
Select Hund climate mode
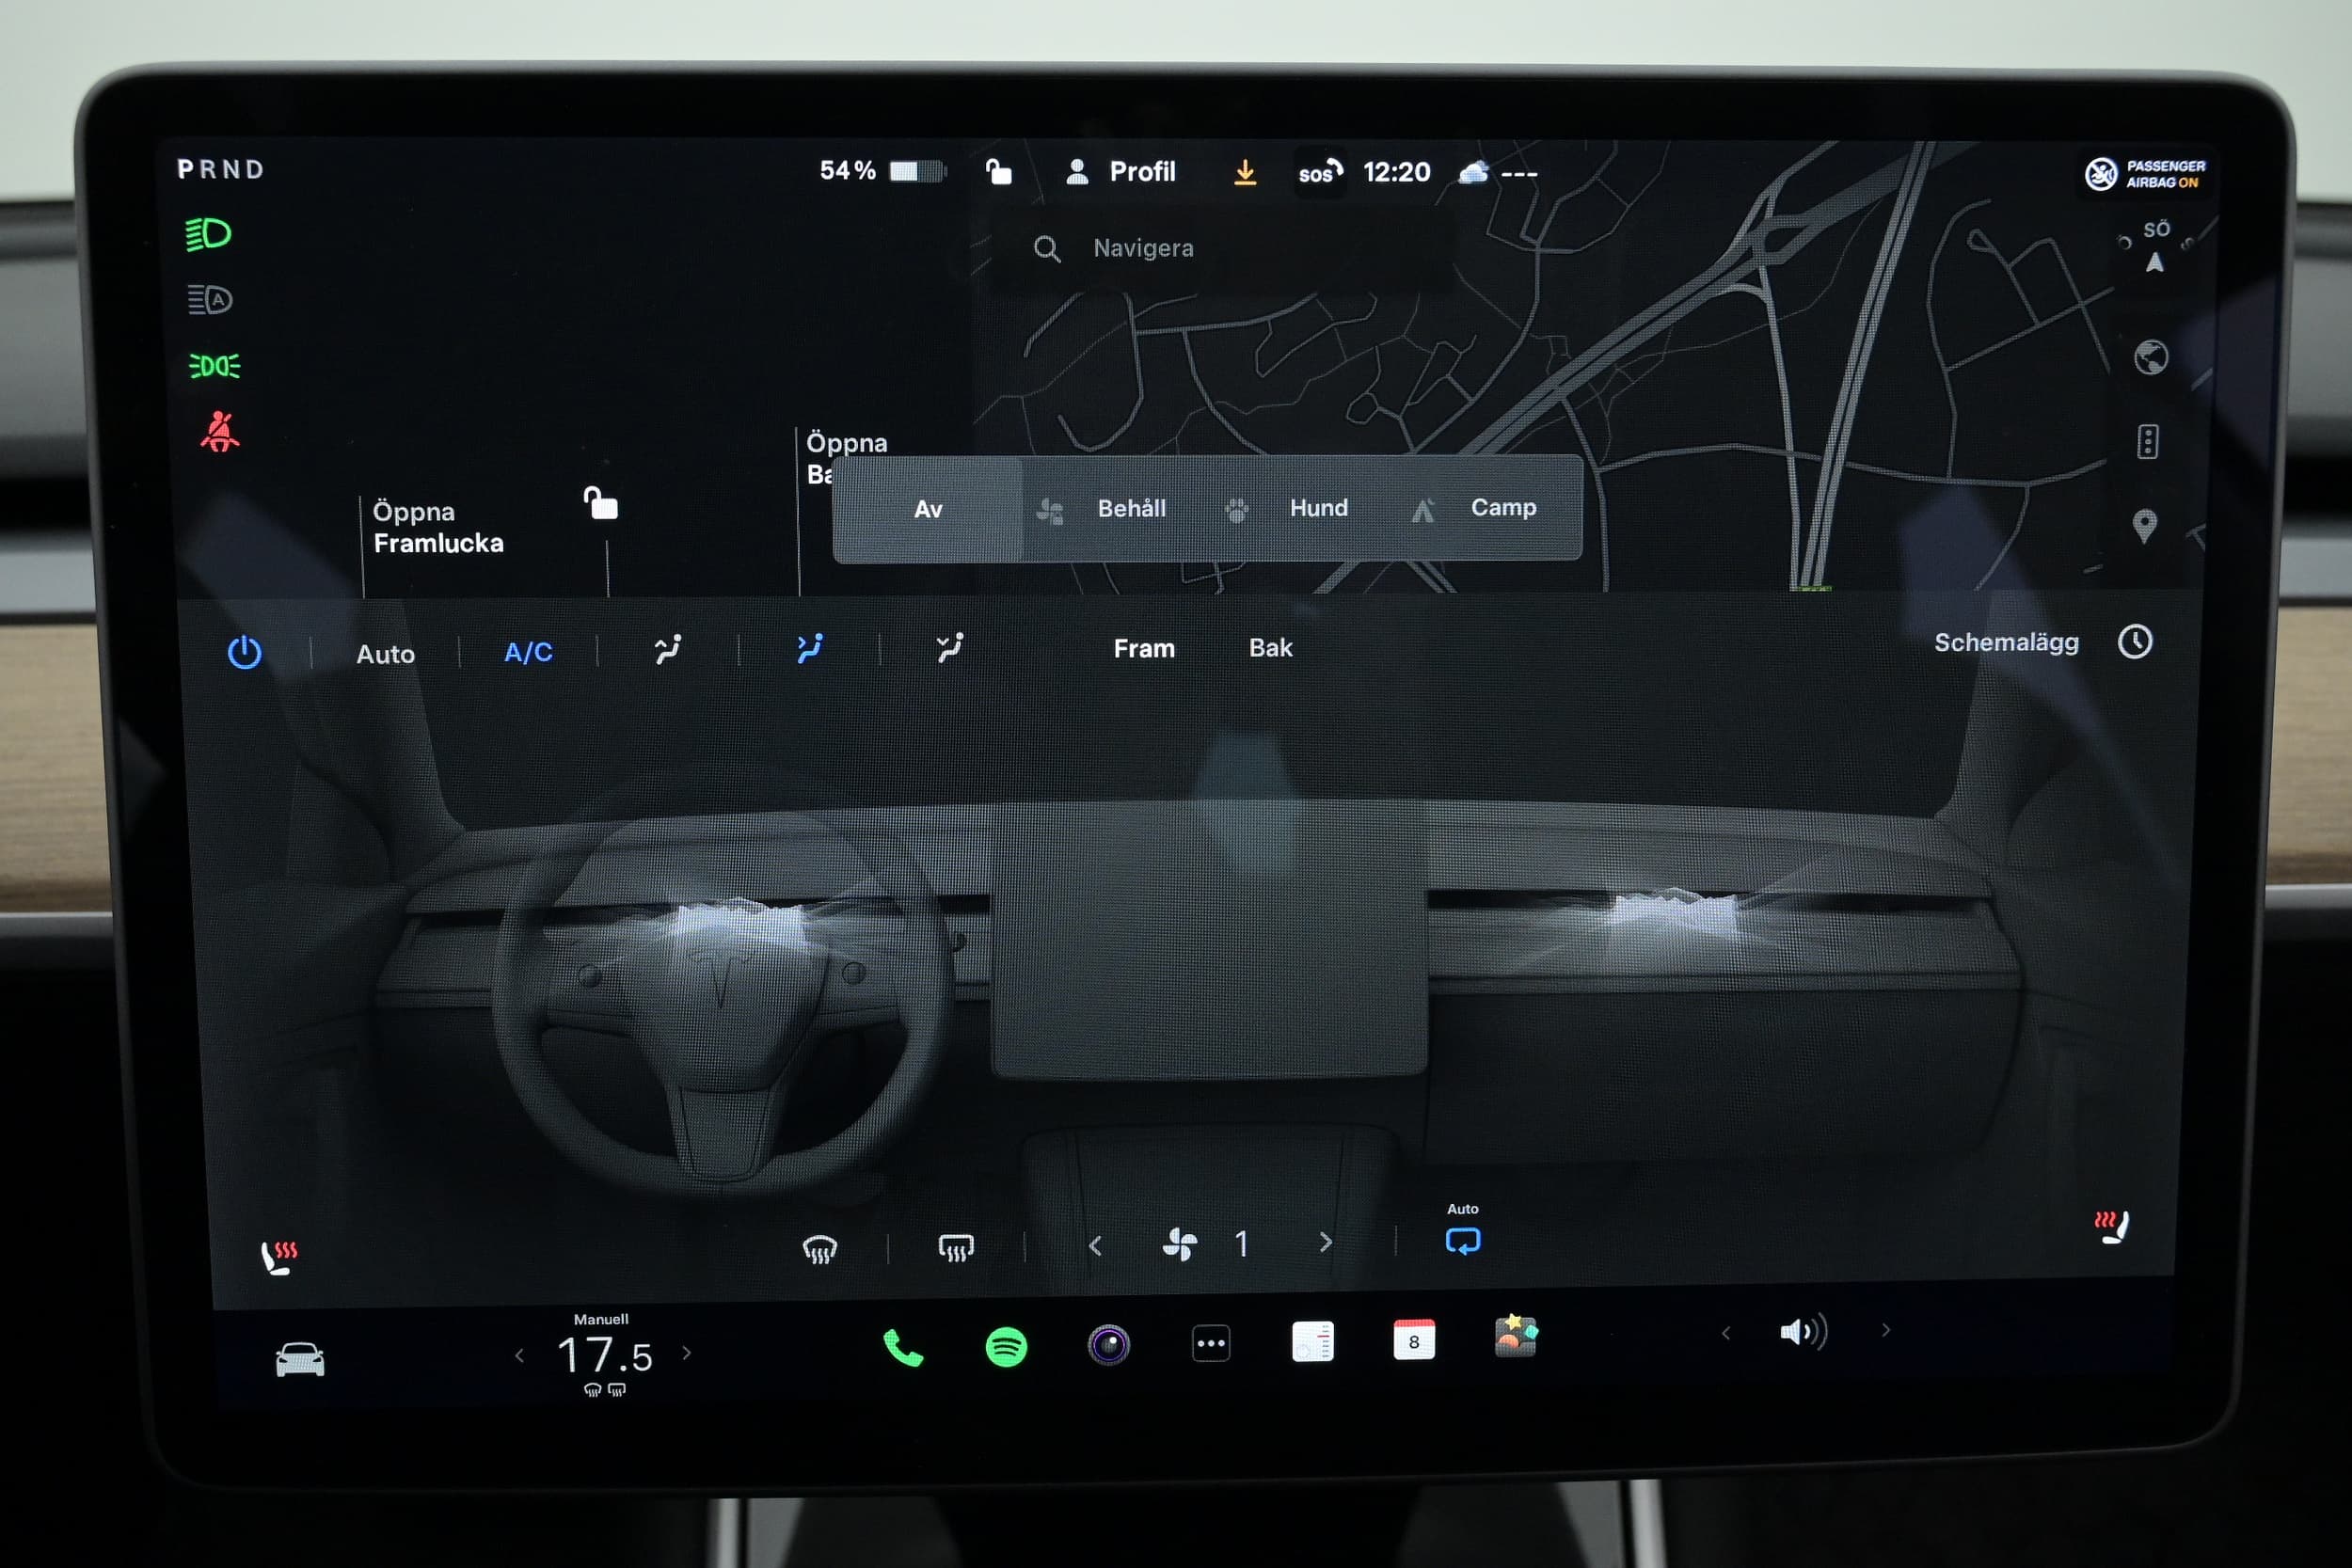coord(1317,508)
